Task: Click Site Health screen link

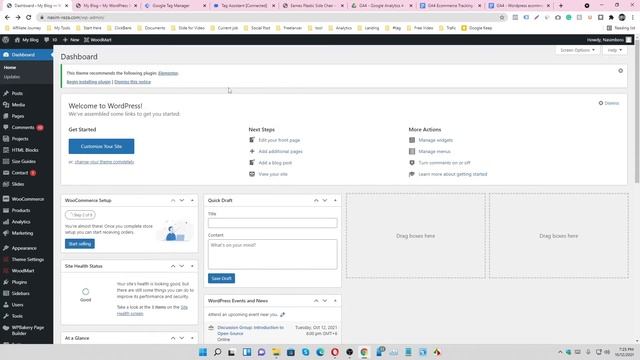Action: pyautogui.click(x=152, y=310)
